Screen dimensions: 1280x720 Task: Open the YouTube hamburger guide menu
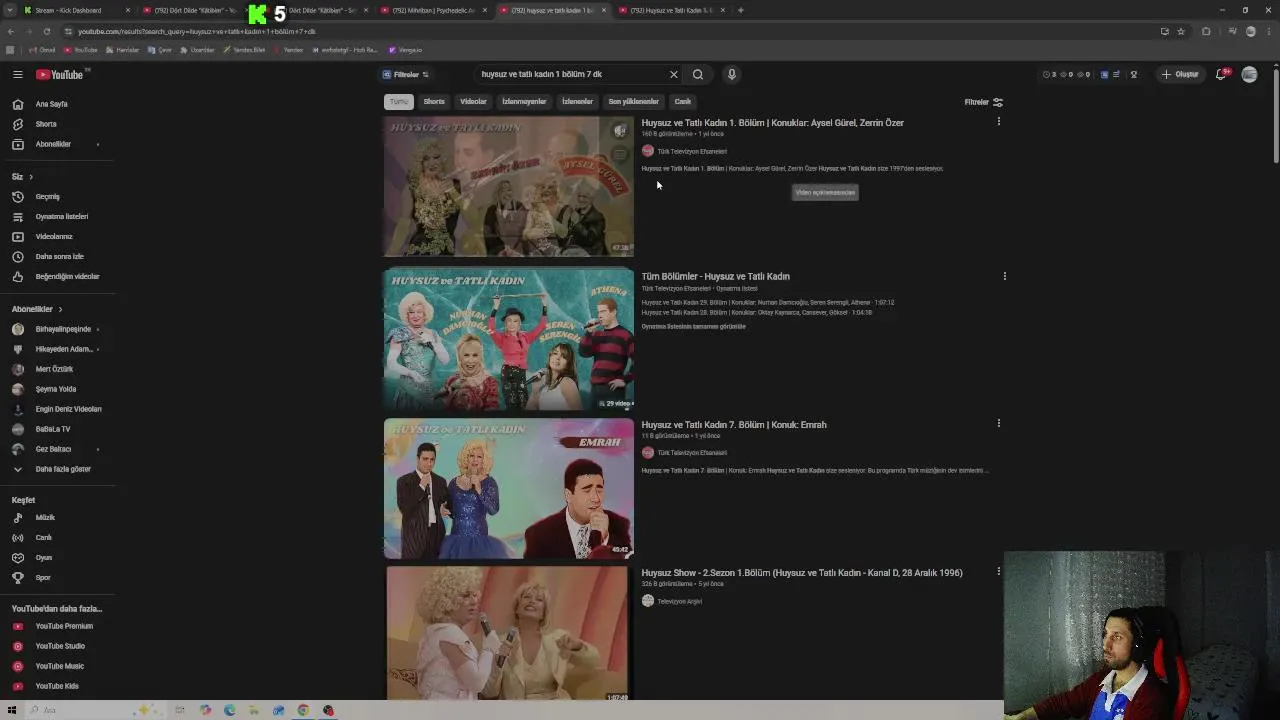pos(18,74)
